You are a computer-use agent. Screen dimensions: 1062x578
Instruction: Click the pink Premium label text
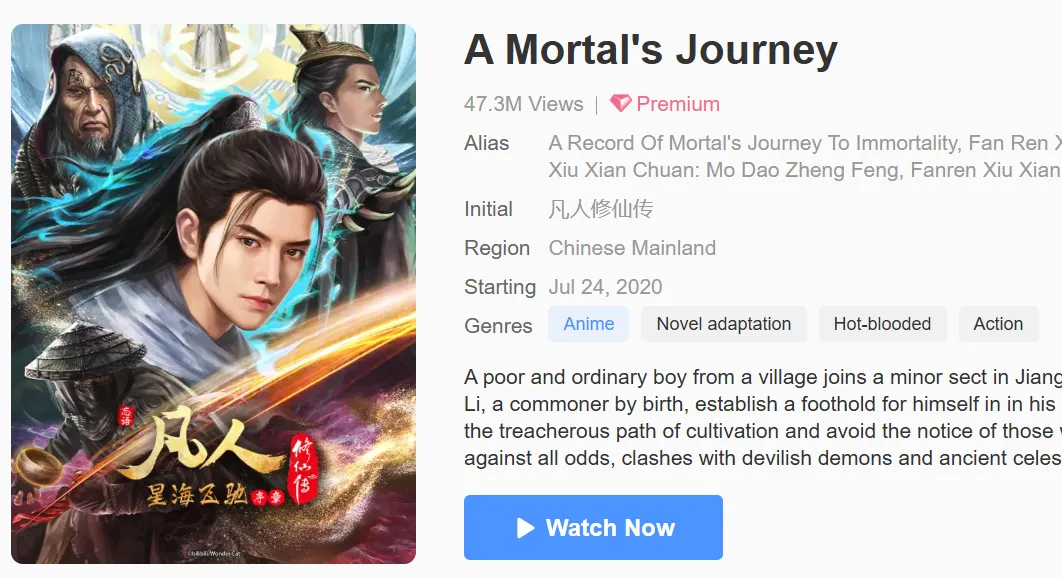tap(678, 104)
